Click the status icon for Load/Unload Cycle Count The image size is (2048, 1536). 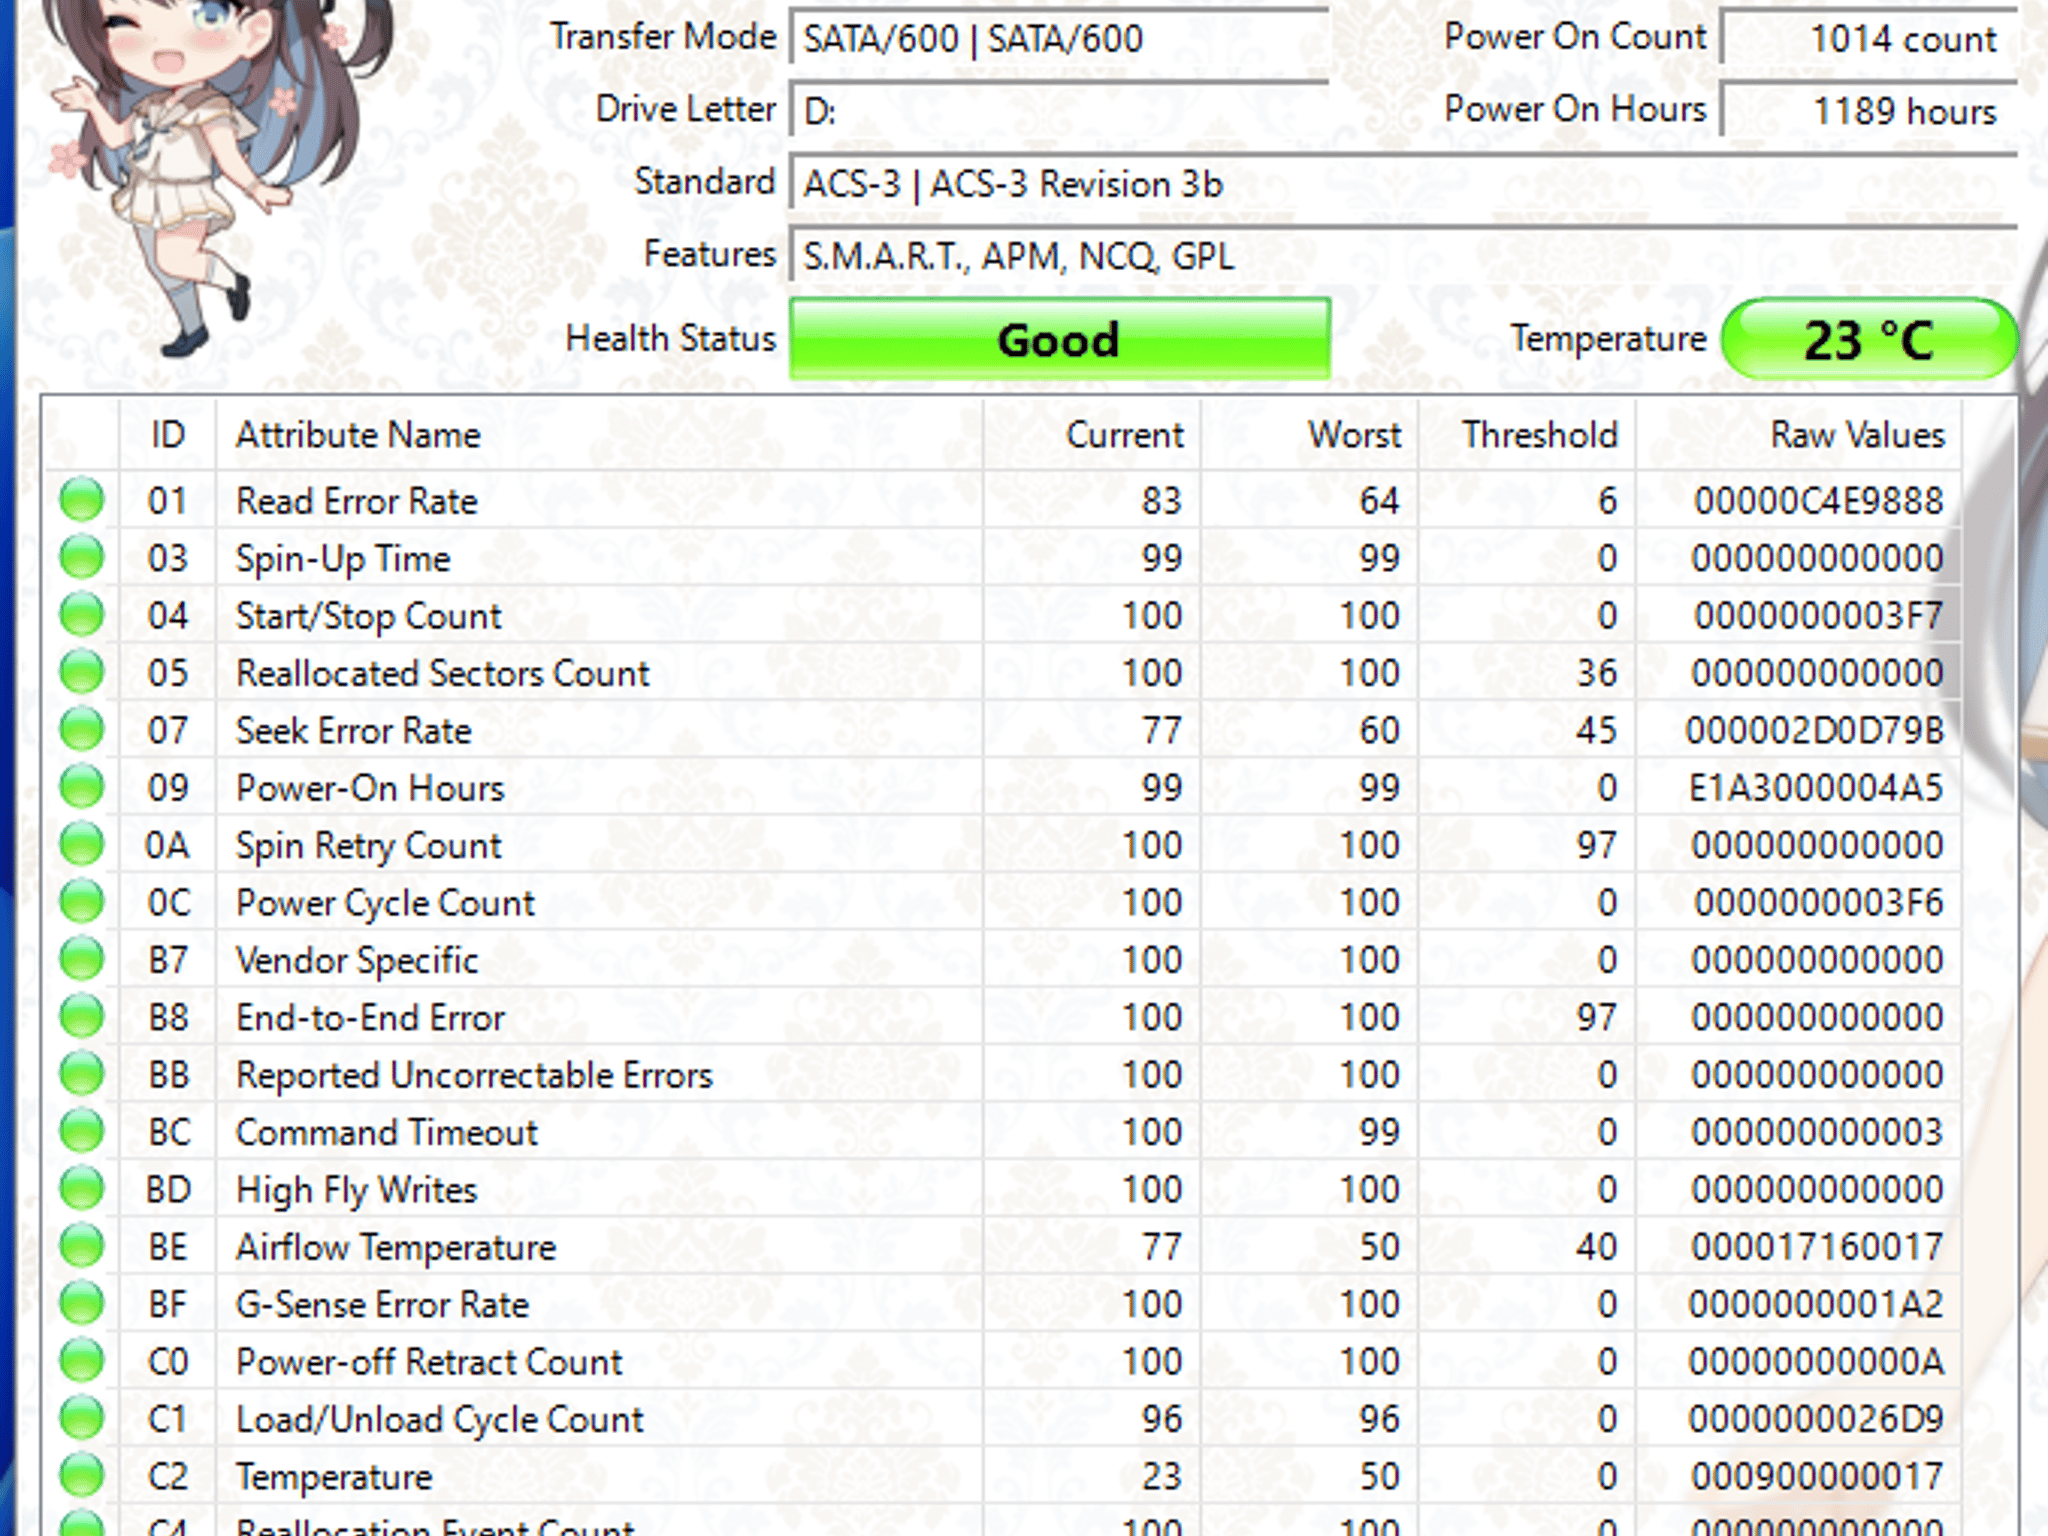click(82, 1419)
